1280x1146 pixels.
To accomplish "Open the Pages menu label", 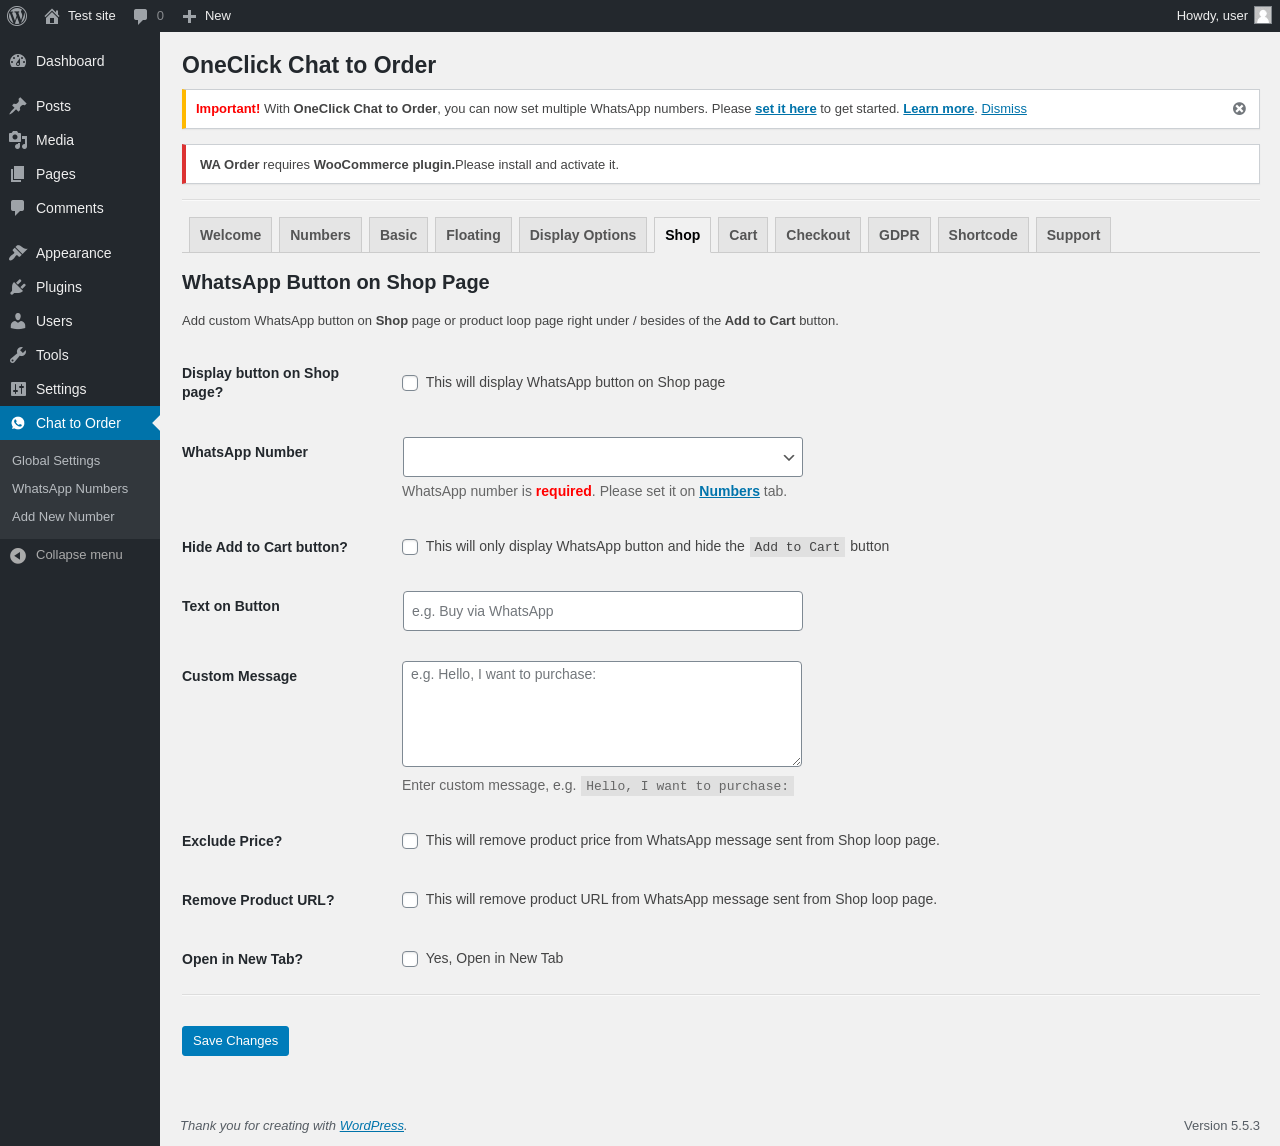I will (x=56, y=174).
